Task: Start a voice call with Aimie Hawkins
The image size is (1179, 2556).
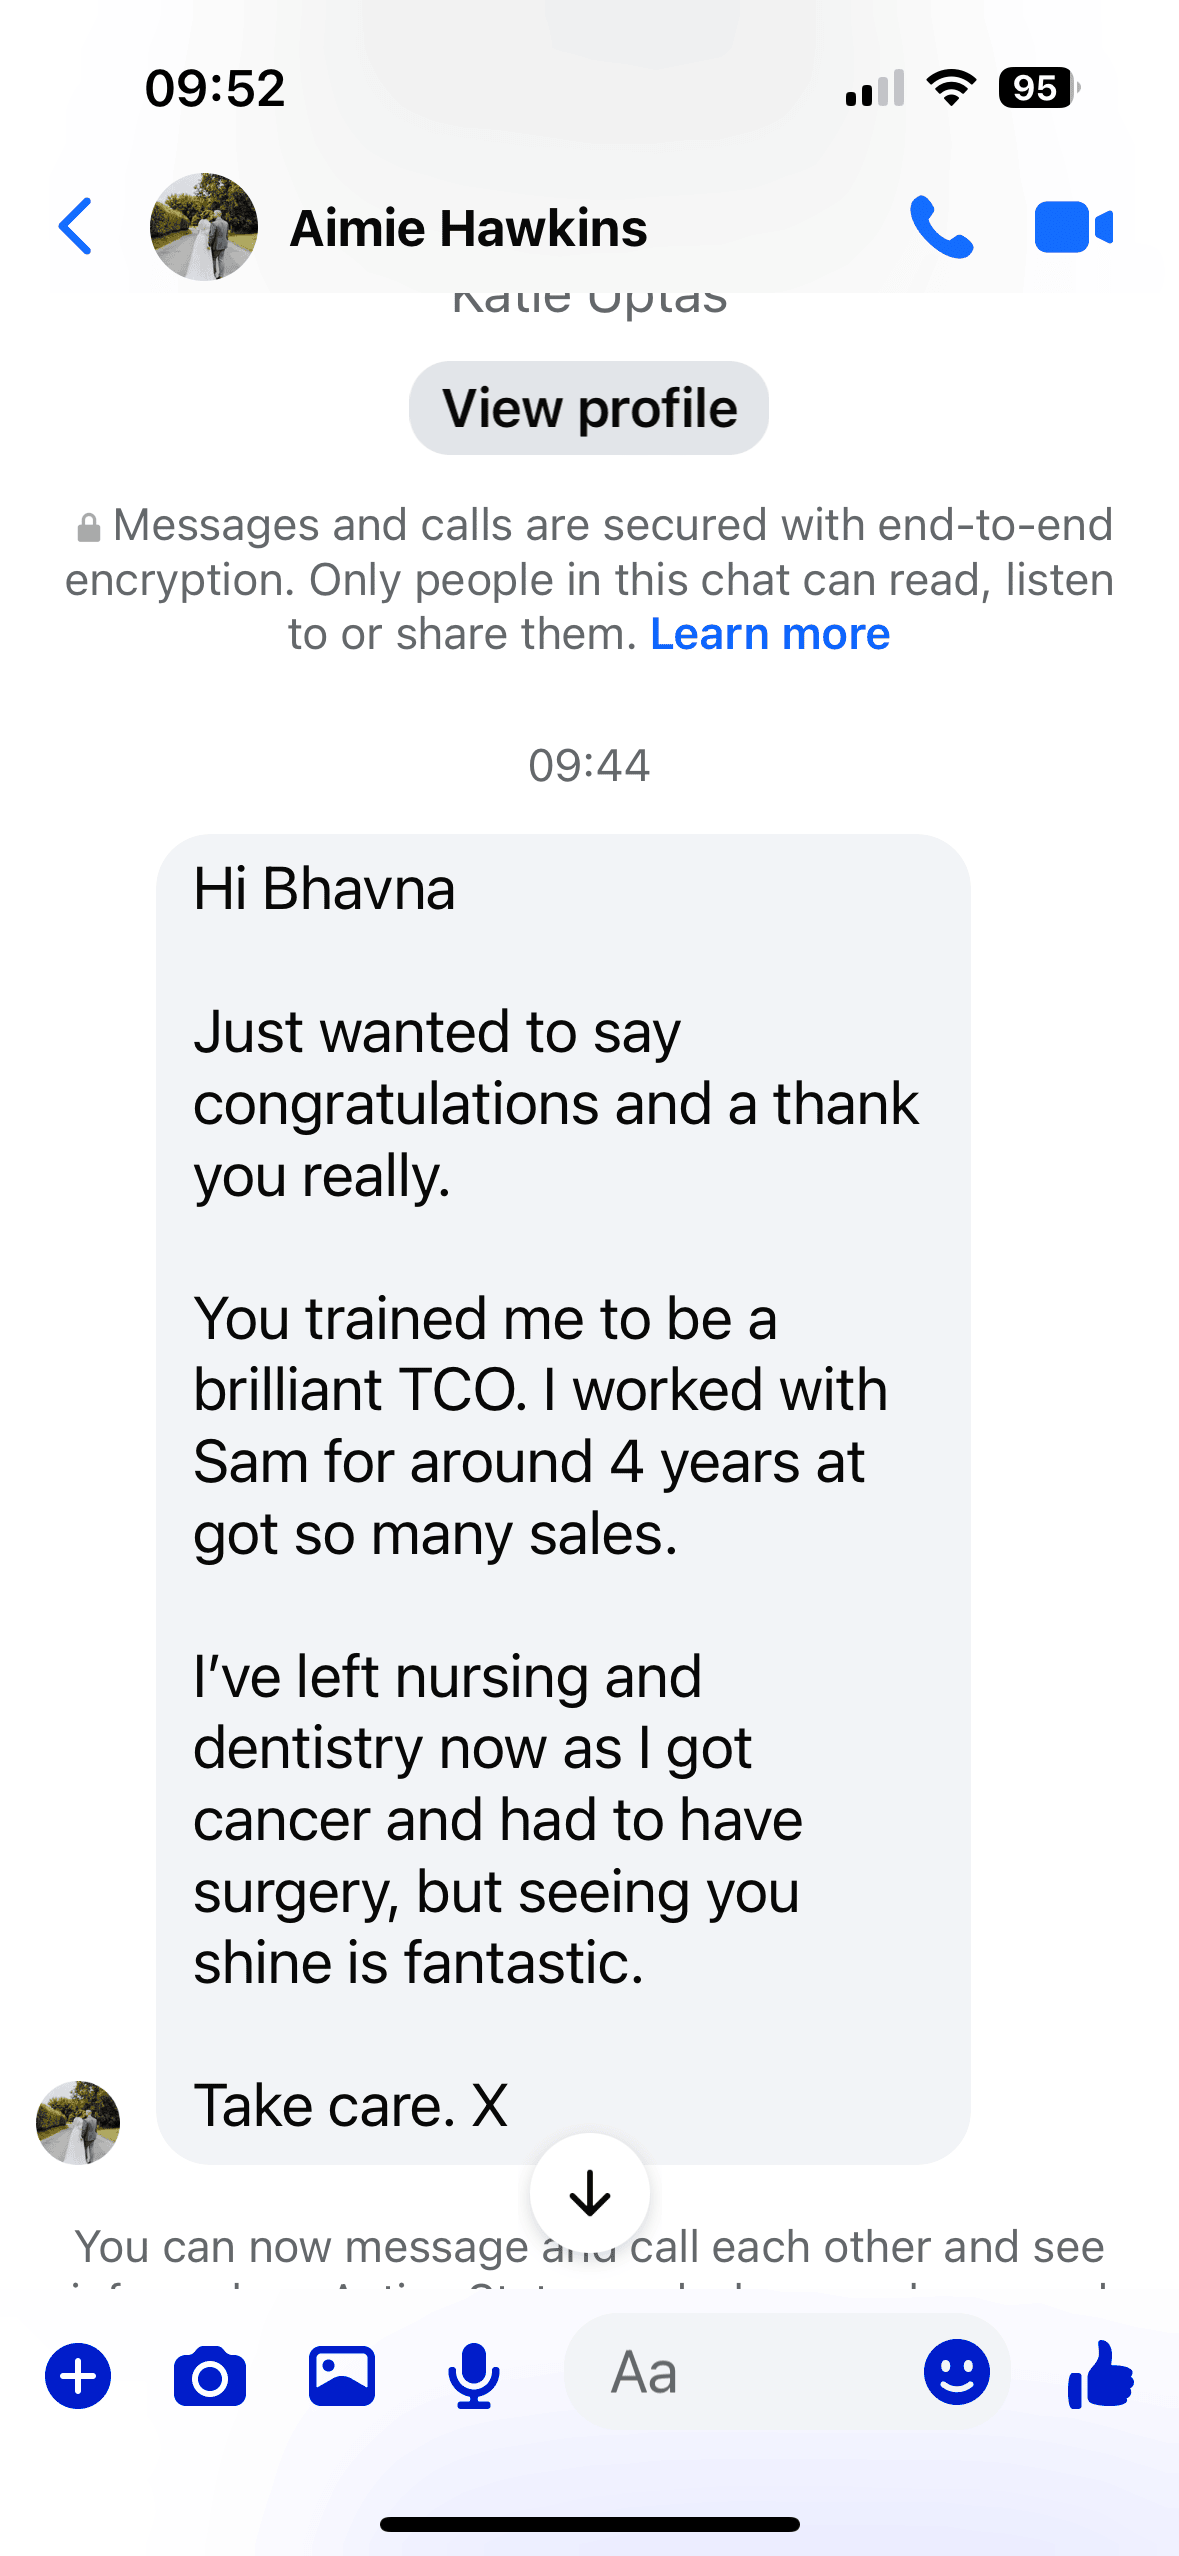Action: (x=941, y=227)
